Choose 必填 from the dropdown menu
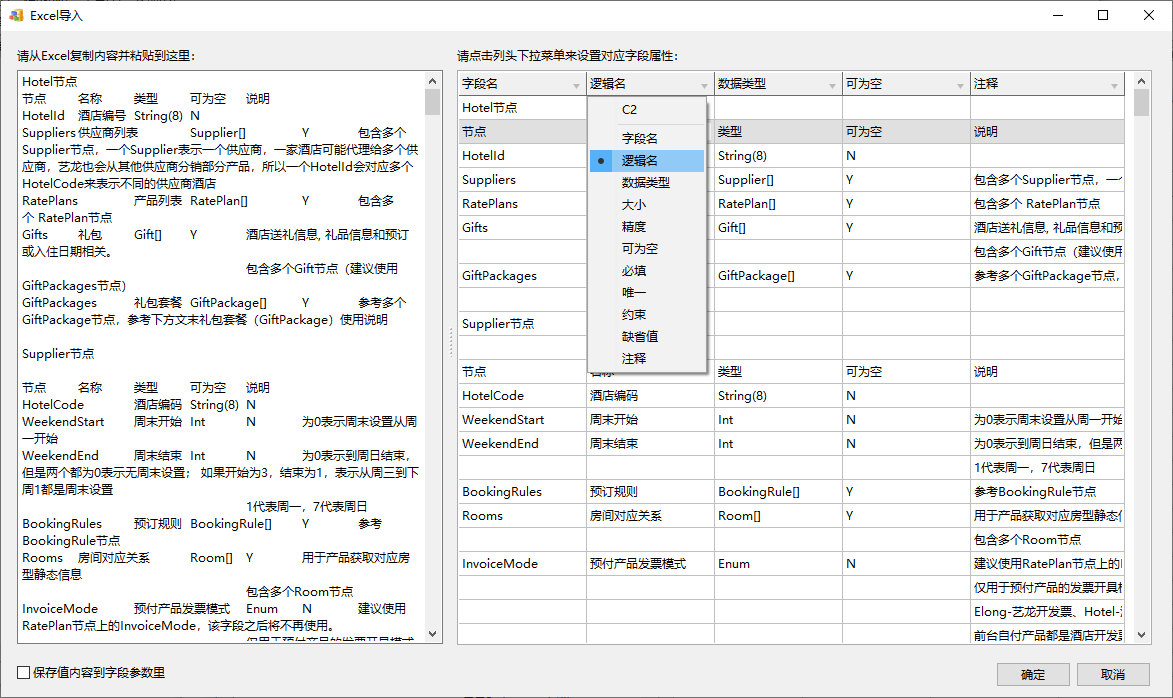This screenshot has width=1173, height=698. tap(647, 271)
